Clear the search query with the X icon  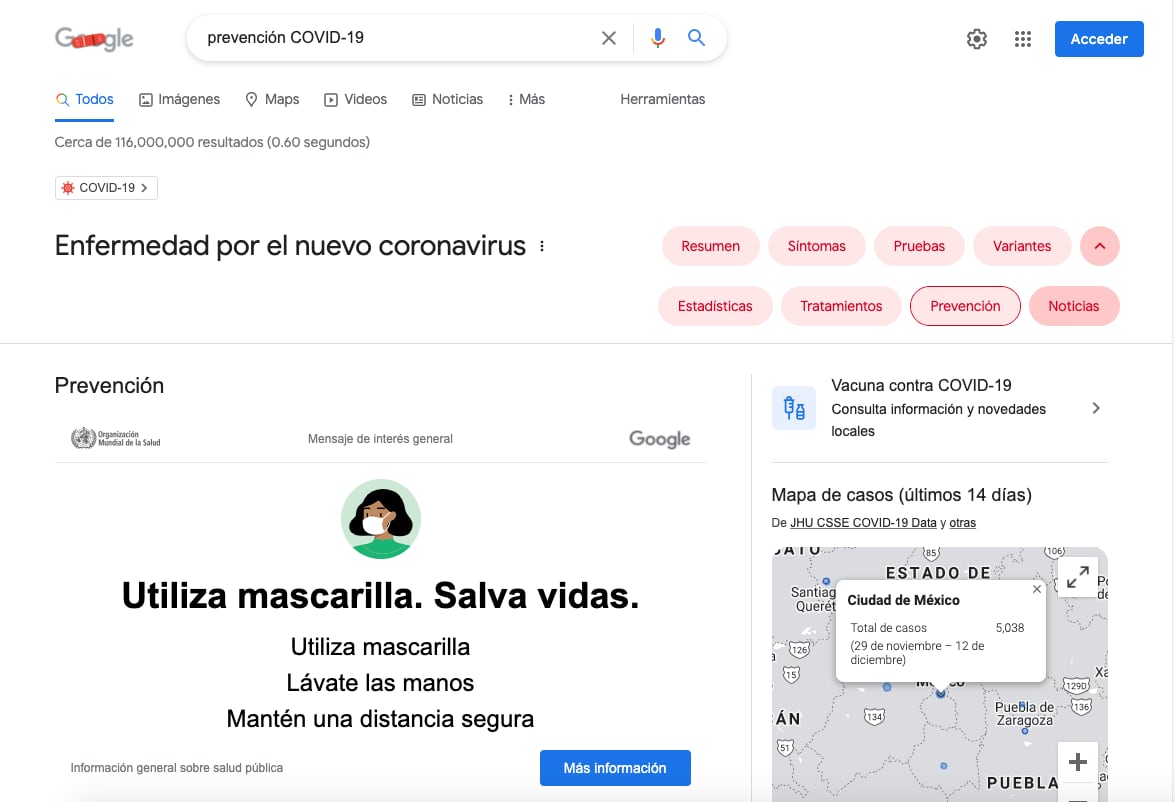(609, 37)
